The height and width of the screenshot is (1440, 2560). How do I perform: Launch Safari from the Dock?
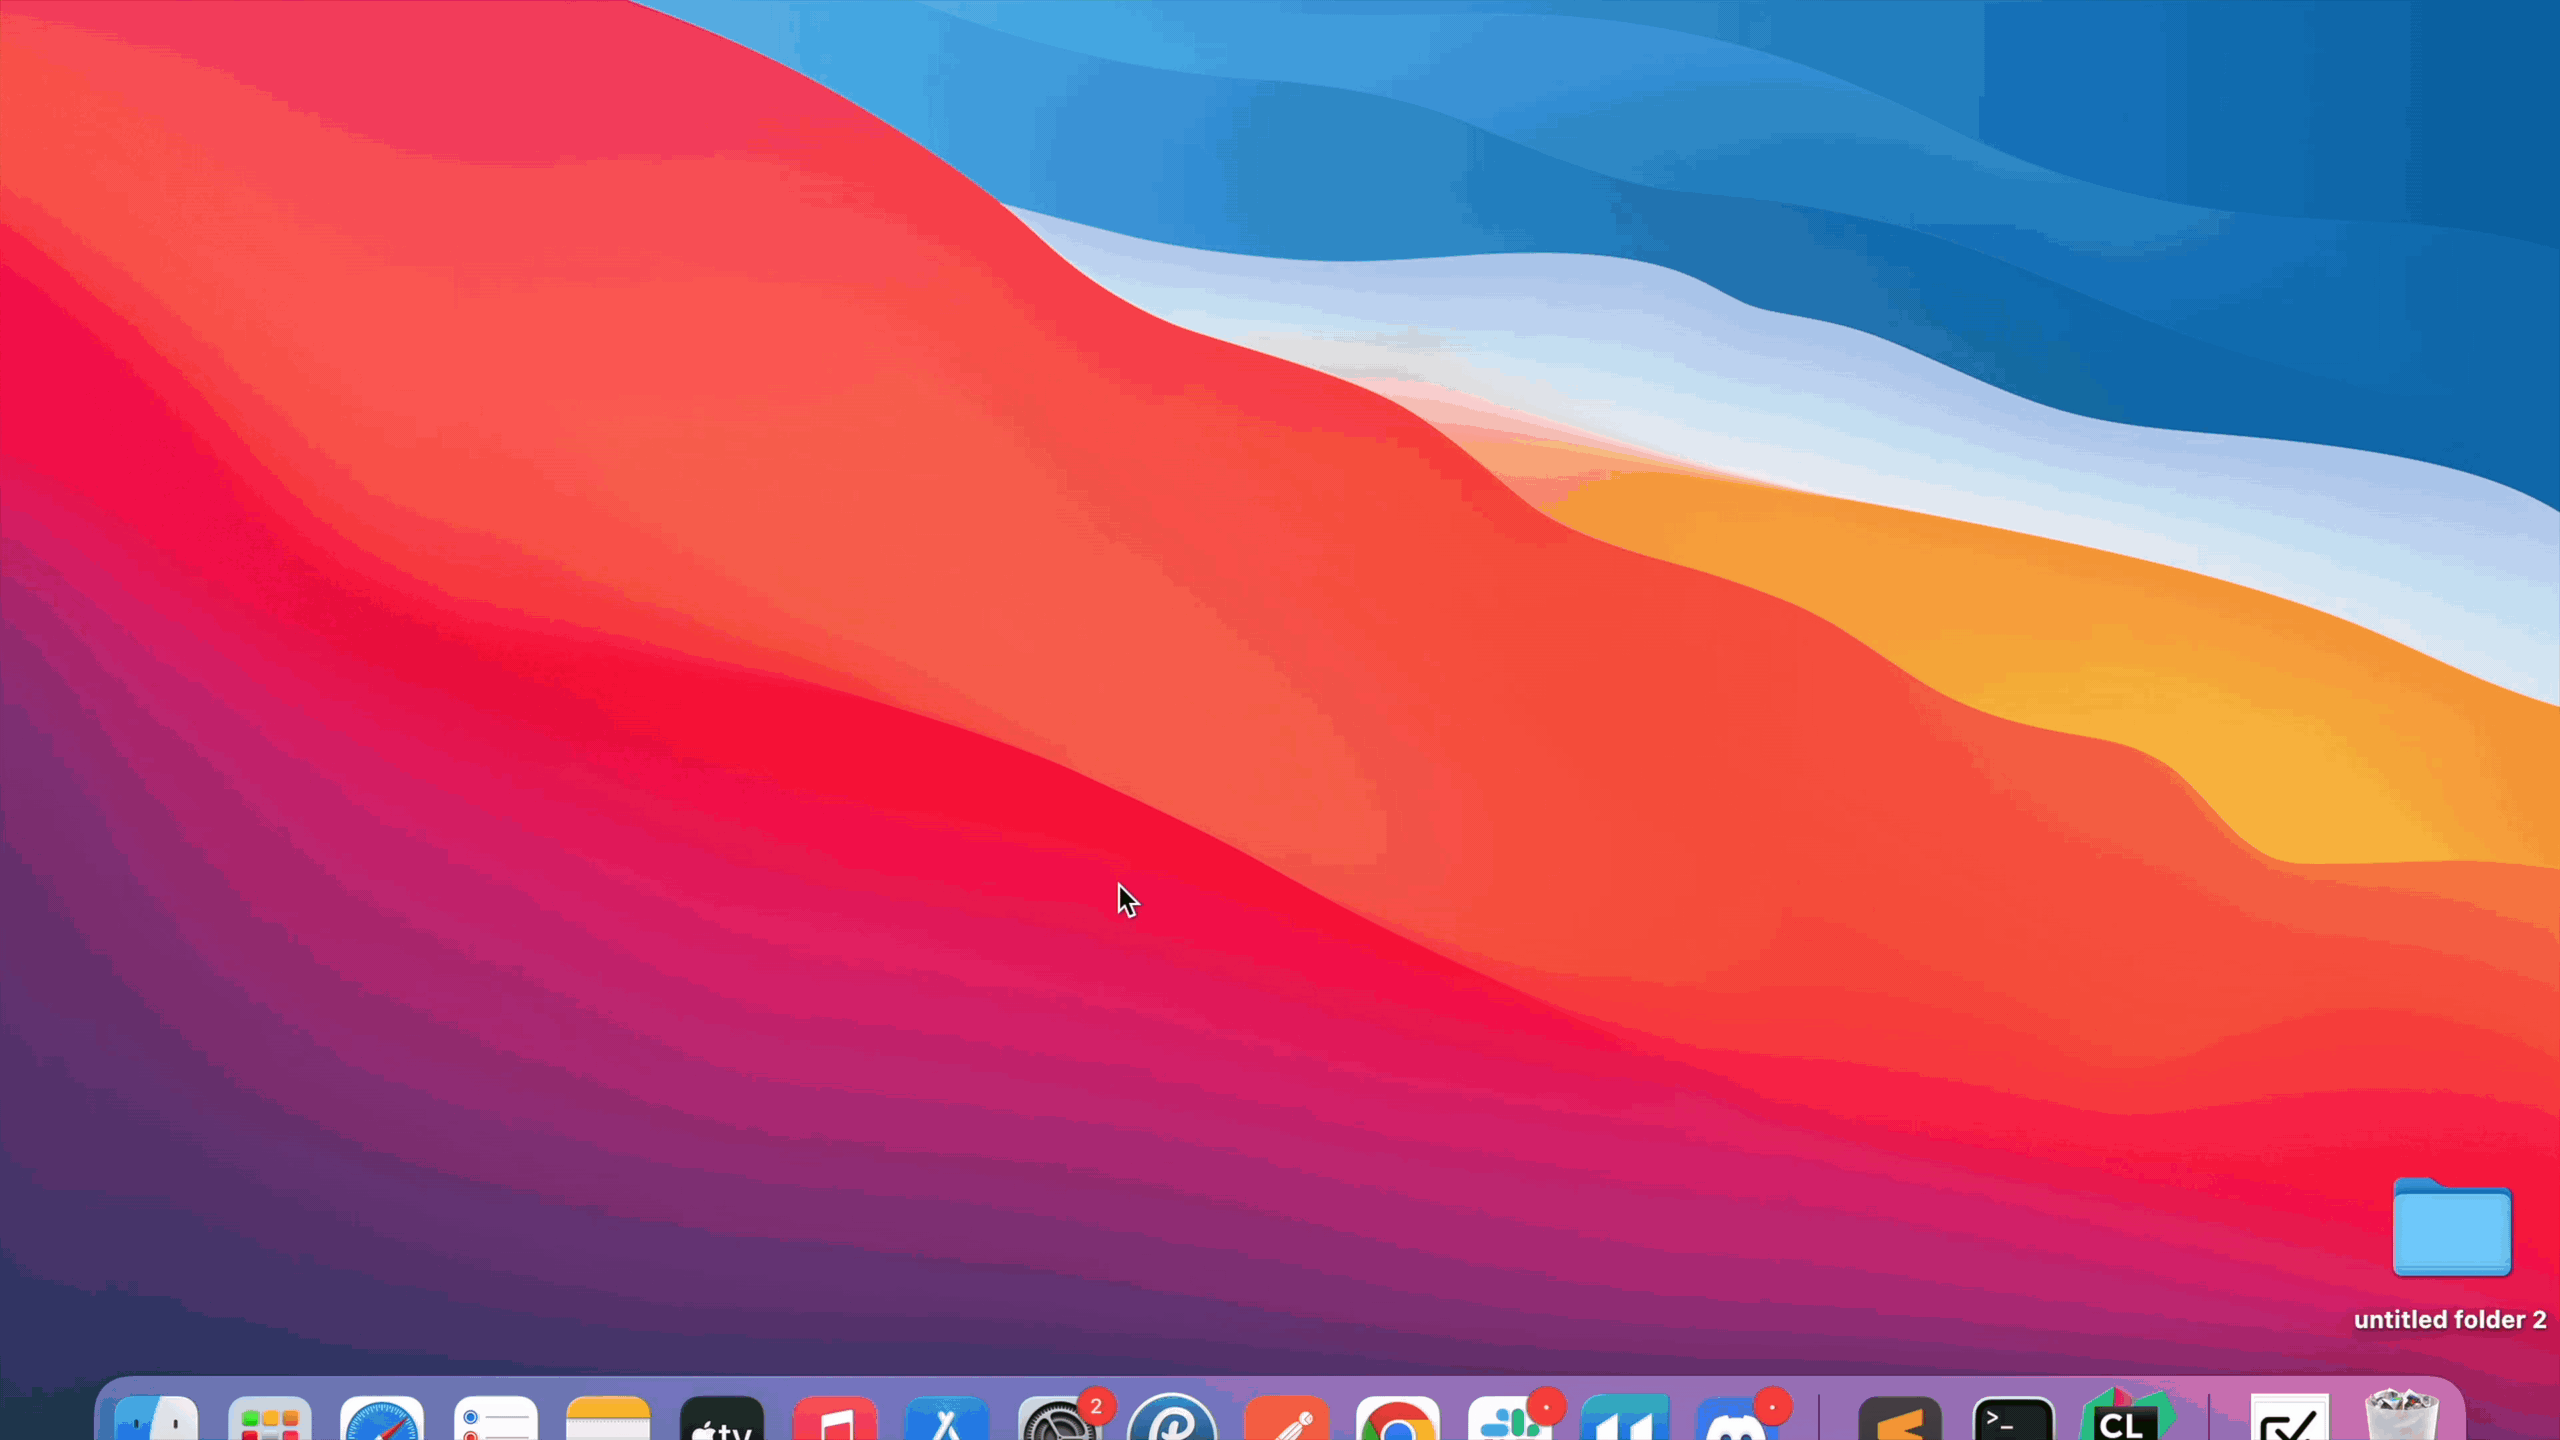[382, 1417]
